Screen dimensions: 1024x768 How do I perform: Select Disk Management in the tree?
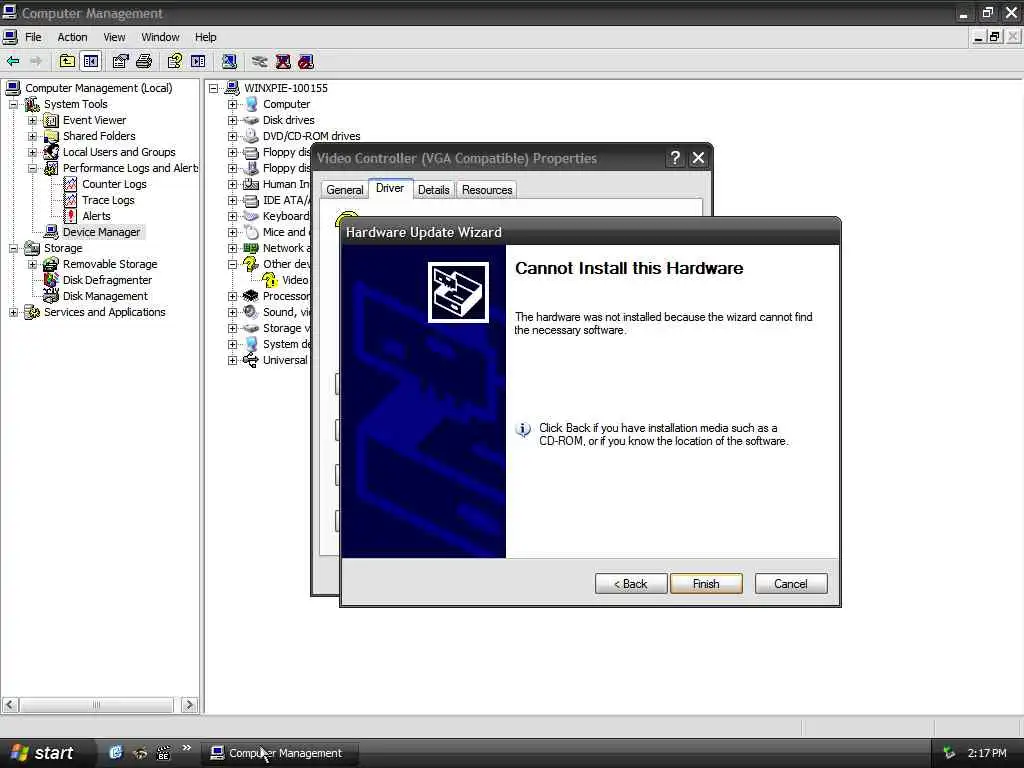coord(105,296)
